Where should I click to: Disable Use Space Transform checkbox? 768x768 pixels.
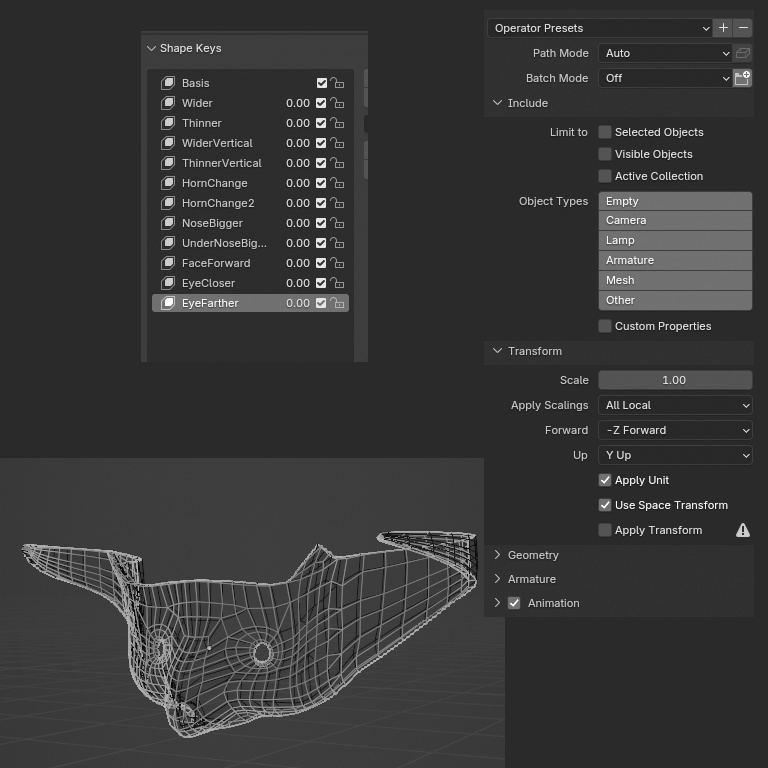pyautogui.click(x=605, y=505)
